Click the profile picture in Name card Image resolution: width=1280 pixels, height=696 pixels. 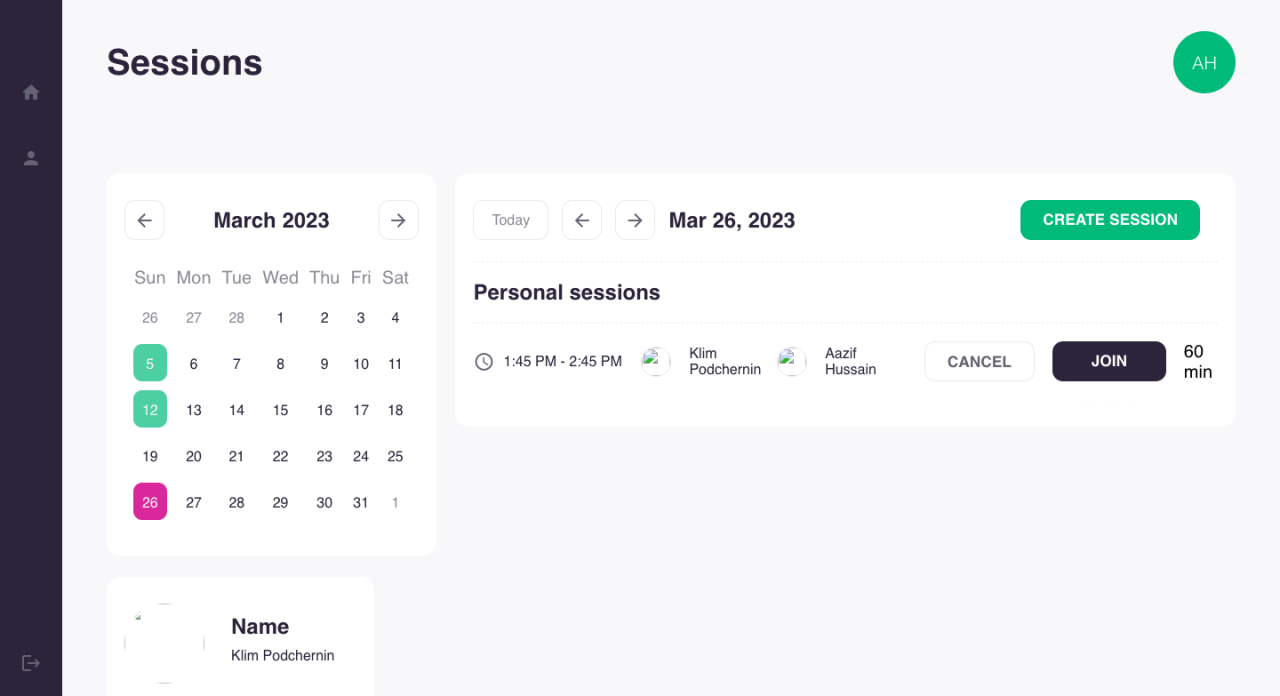tap(164, 642)
